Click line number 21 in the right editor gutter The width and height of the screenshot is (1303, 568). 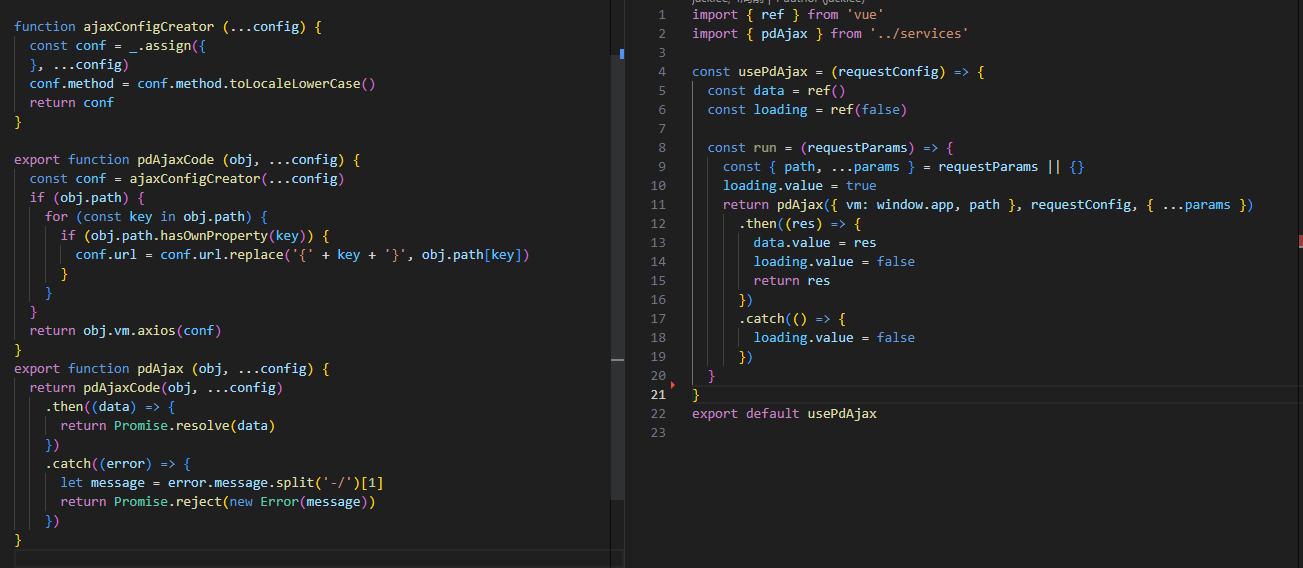point(658,395)
